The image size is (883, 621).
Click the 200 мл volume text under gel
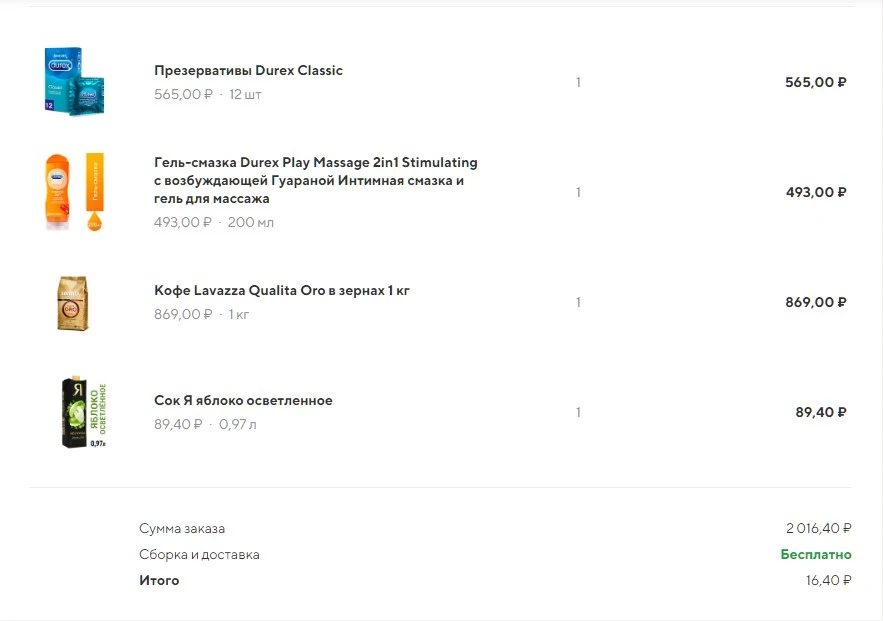(x=251, y=222)
